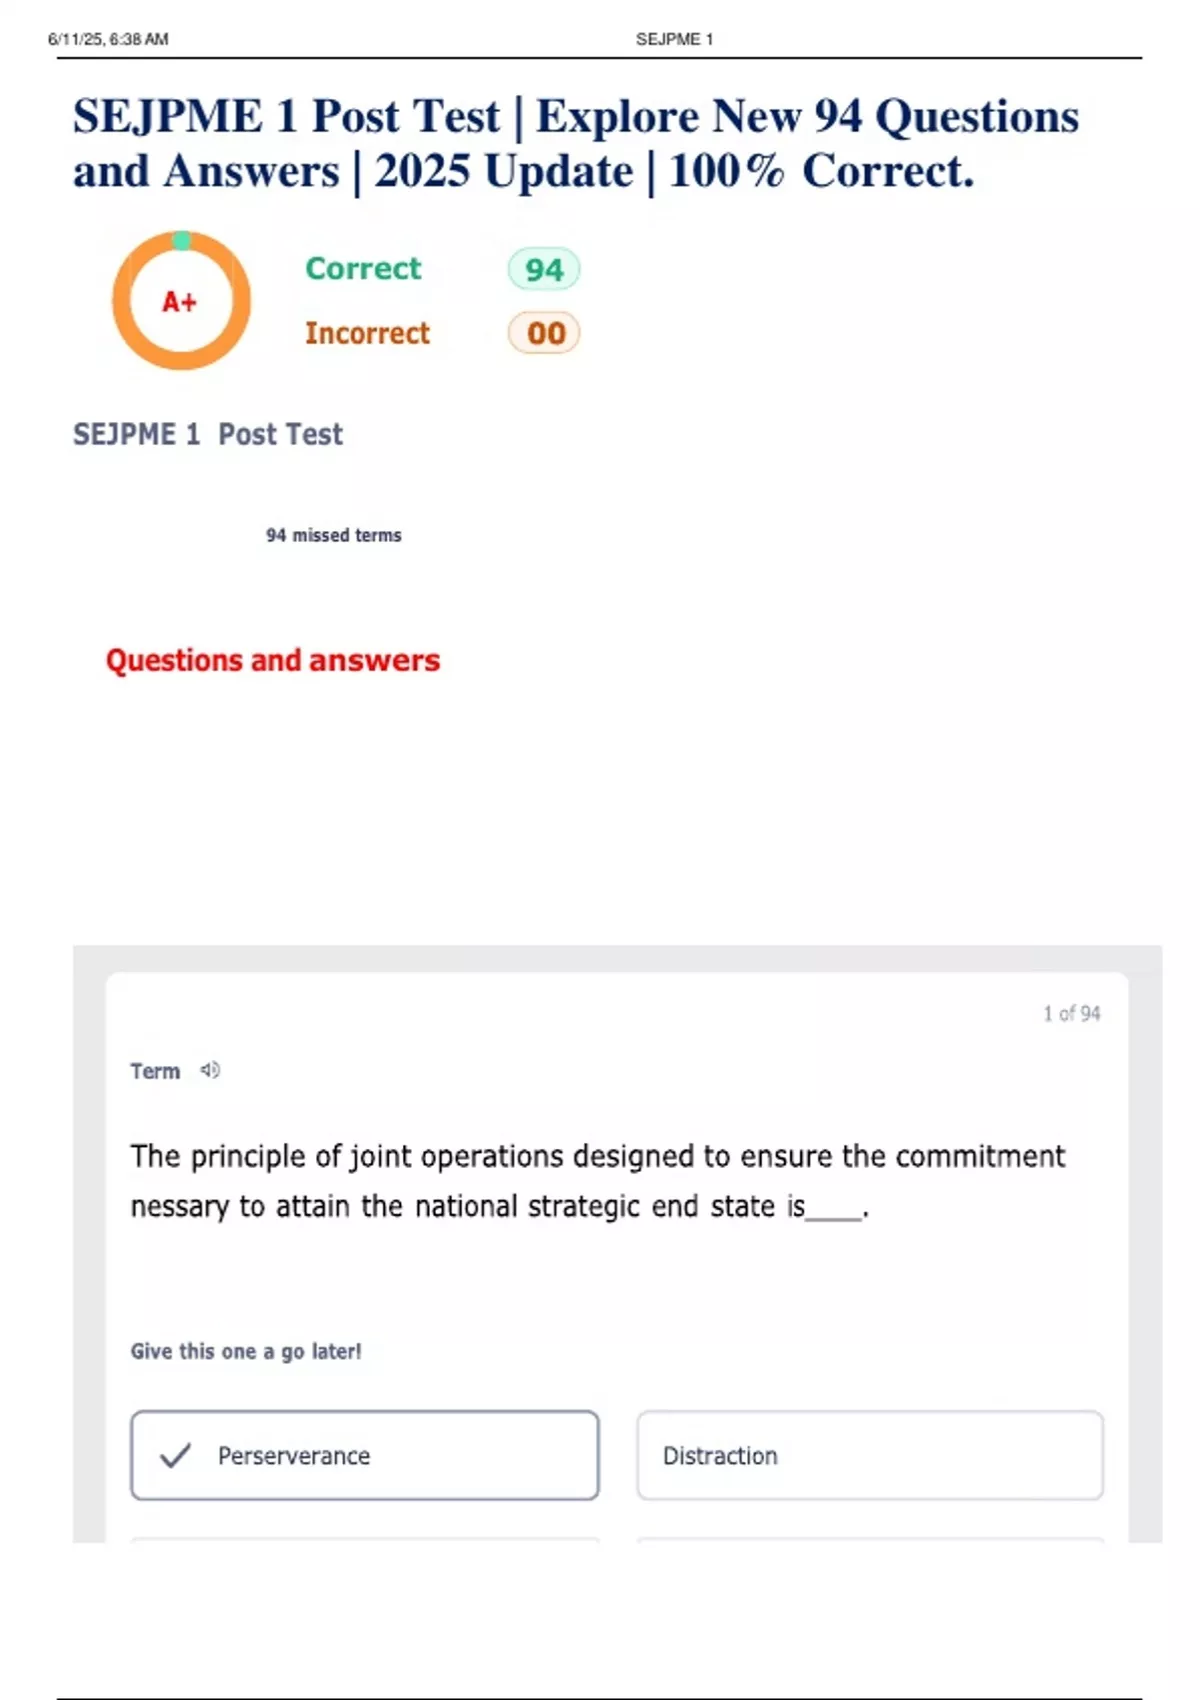Click the joint operations question text
Screen dimensions: 1200x1700
click(597, 1181)
